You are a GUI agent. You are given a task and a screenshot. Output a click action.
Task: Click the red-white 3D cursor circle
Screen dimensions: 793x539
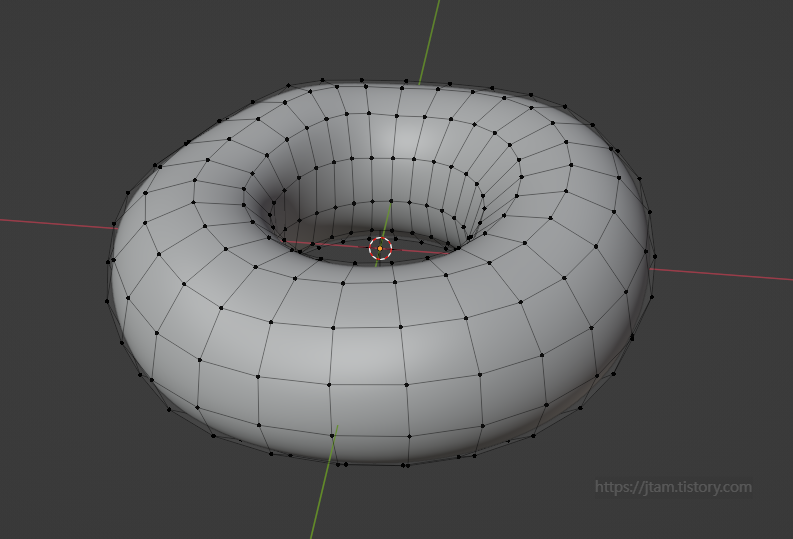(380, 248)
